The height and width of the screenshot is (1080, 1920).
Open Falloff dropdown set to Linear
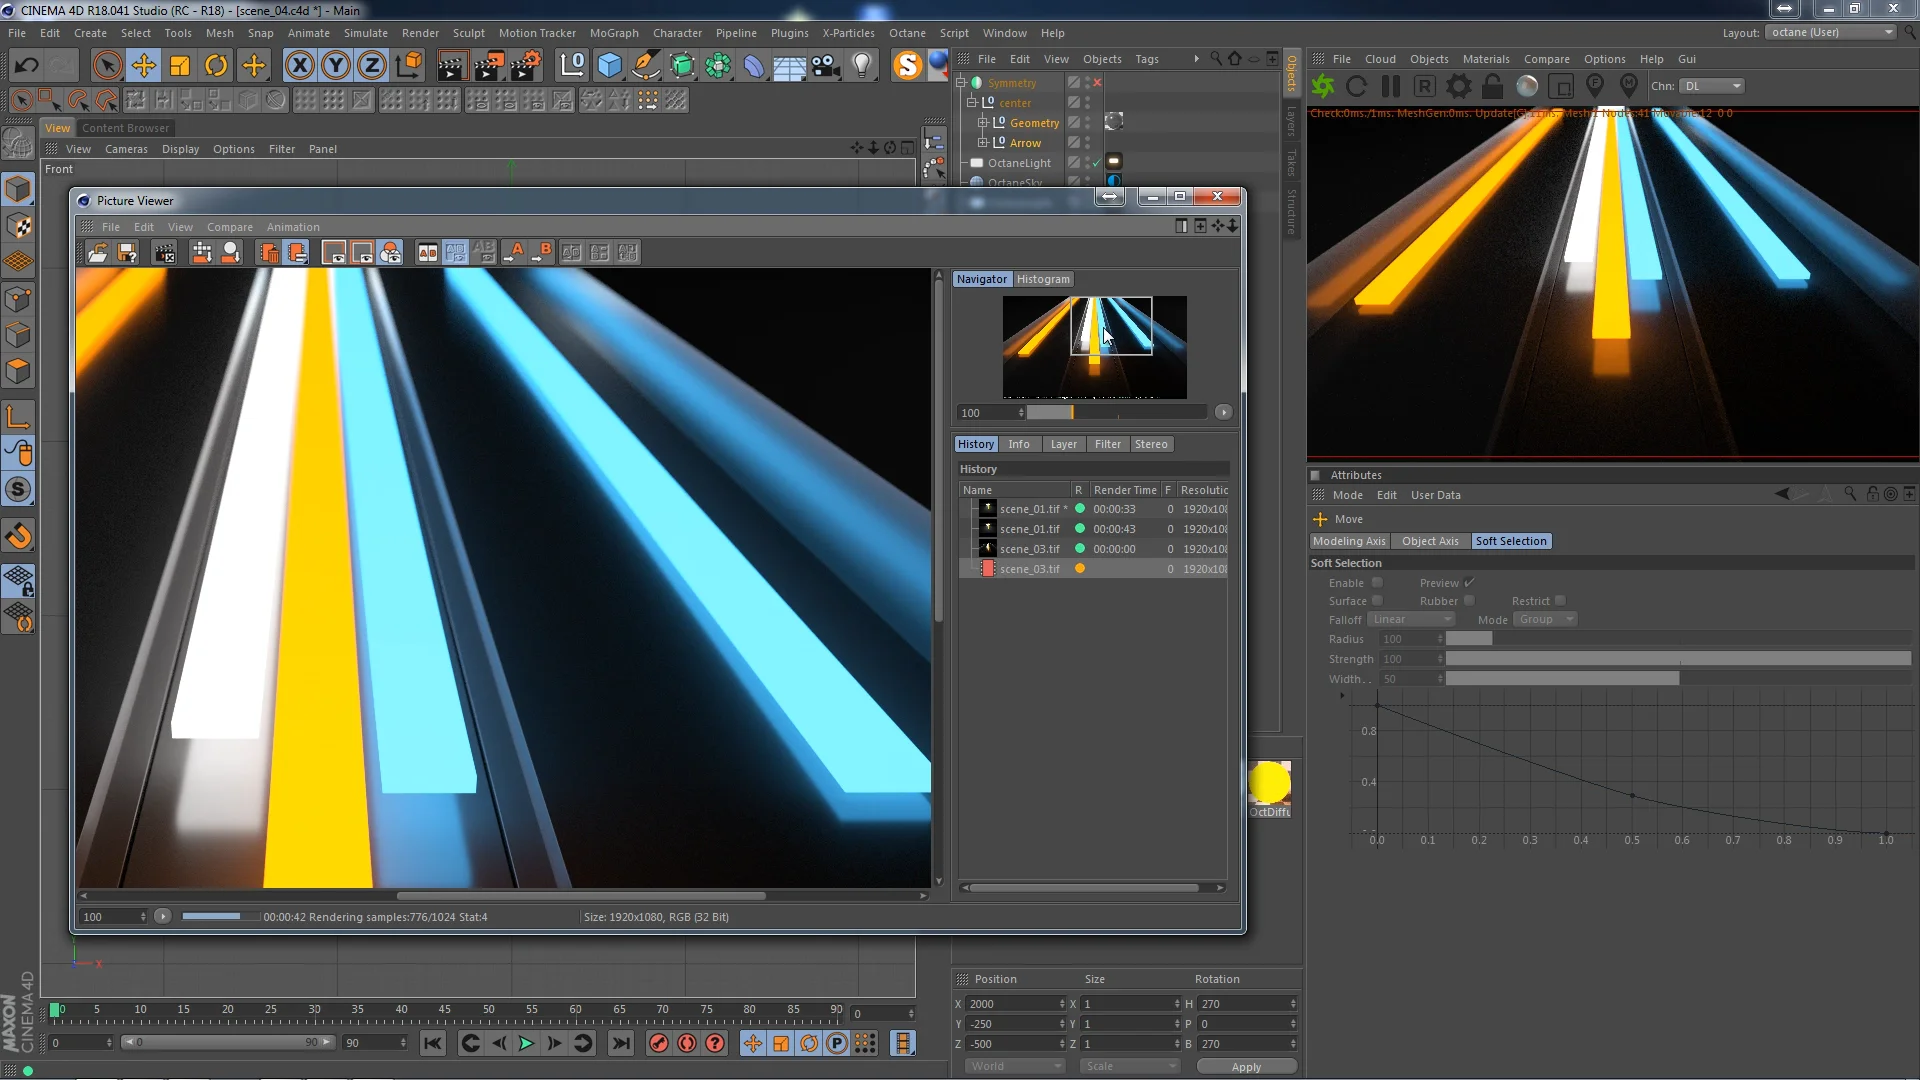1411,619
